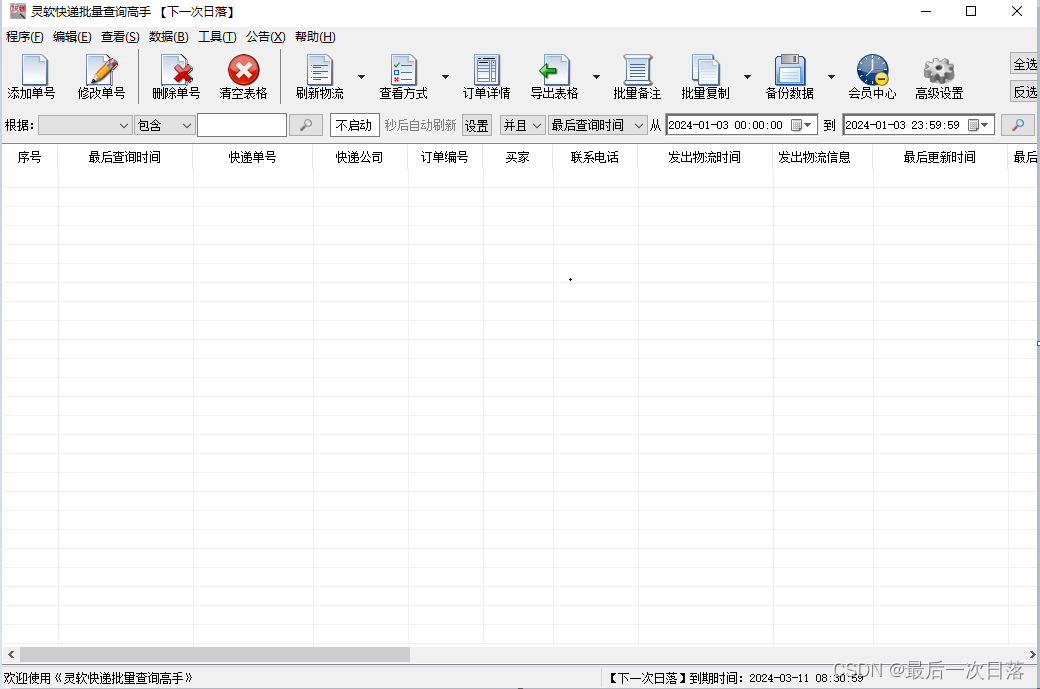The width and height of the screenshot is (1040, 689).
Task: Expand the 查看方式 dropdown arrow
Action: coord(445,77)
